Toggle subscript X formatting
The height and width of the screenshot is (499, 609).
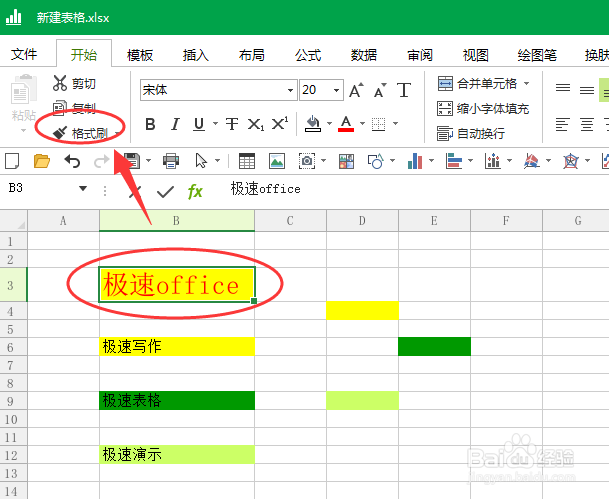tap(256, 124)
